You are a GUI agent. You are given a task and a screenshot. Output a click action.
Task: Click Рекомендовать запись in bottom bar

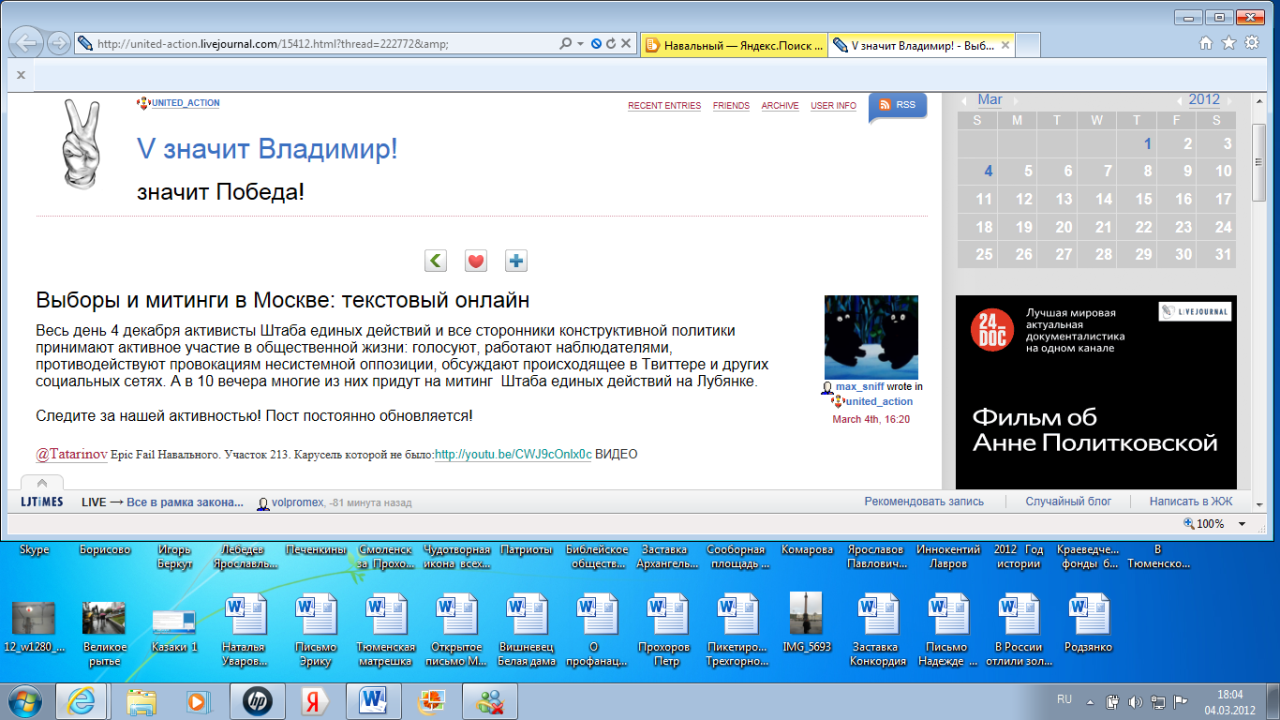click(x=924, y=502)
